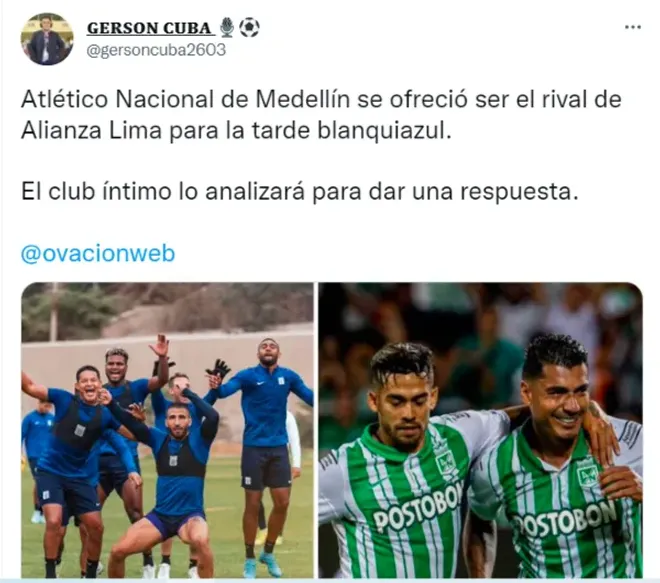Click the microphone emoji beside the name
660x583 pixels.
(227, 27)
